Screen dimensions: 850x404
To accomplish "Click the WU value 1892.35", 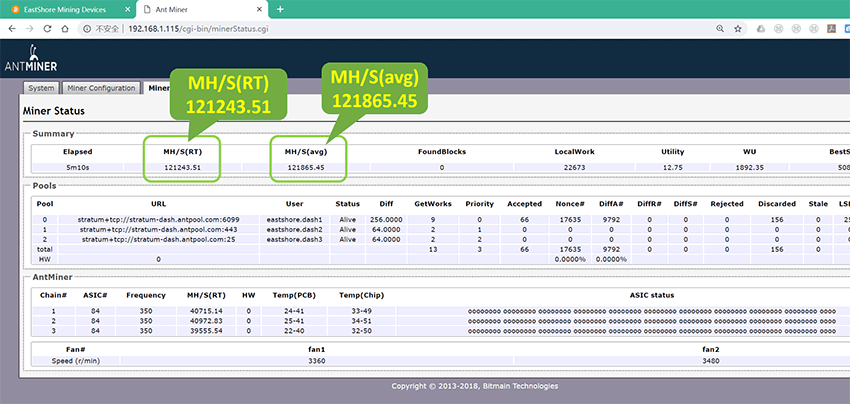I will click(x=750, y=168).
